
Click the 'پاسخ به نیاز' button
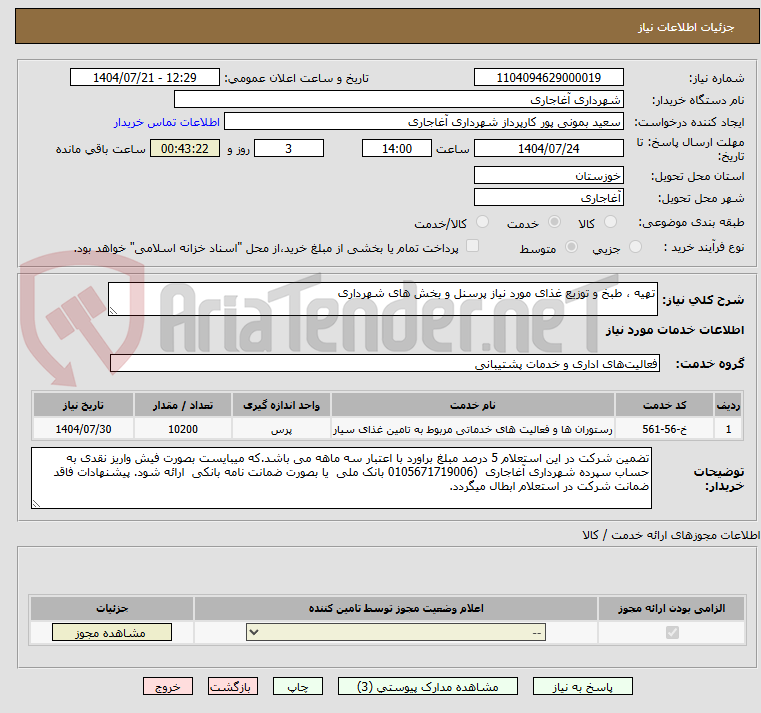[583, 687]
